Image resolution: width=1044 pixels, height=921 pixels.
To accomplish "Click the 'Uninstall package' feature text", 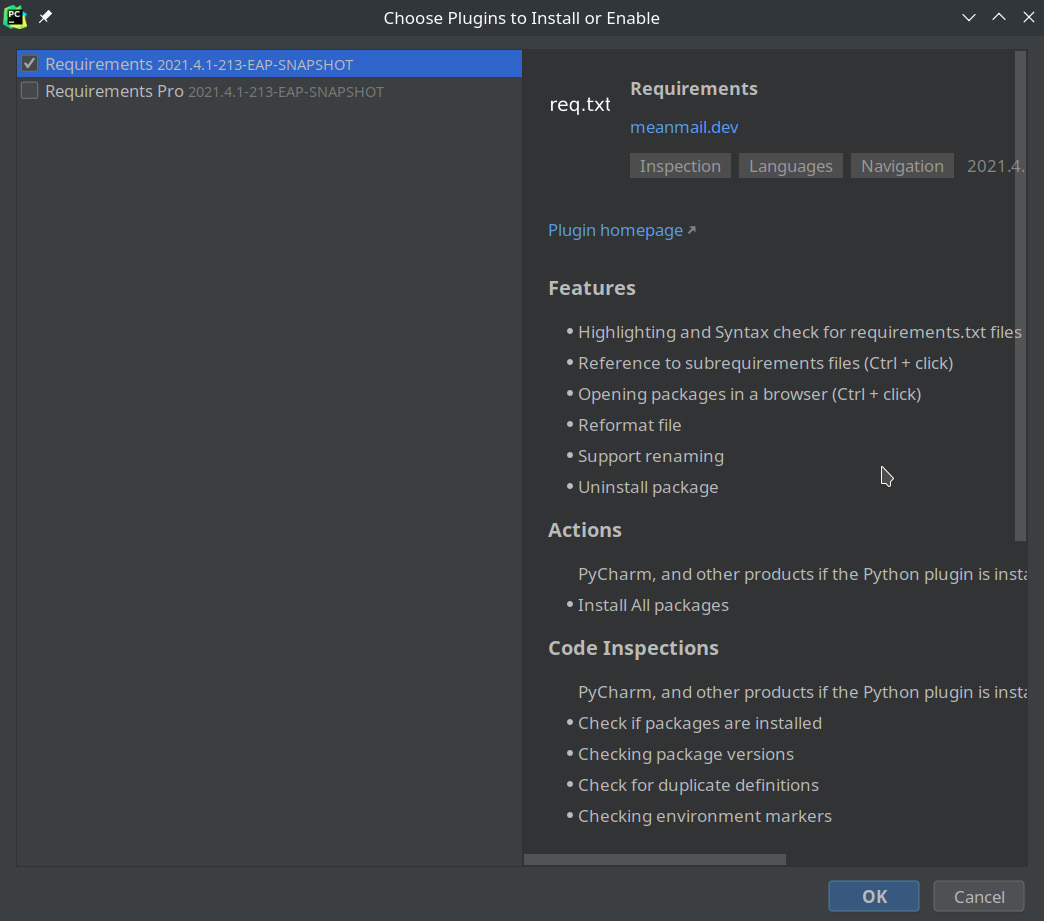I will pos(648,487).
